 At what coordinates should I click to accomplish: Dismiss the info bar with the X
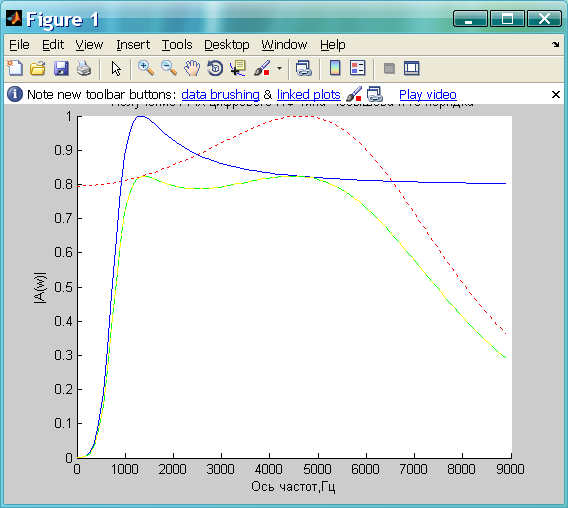(x=556, y=95)
